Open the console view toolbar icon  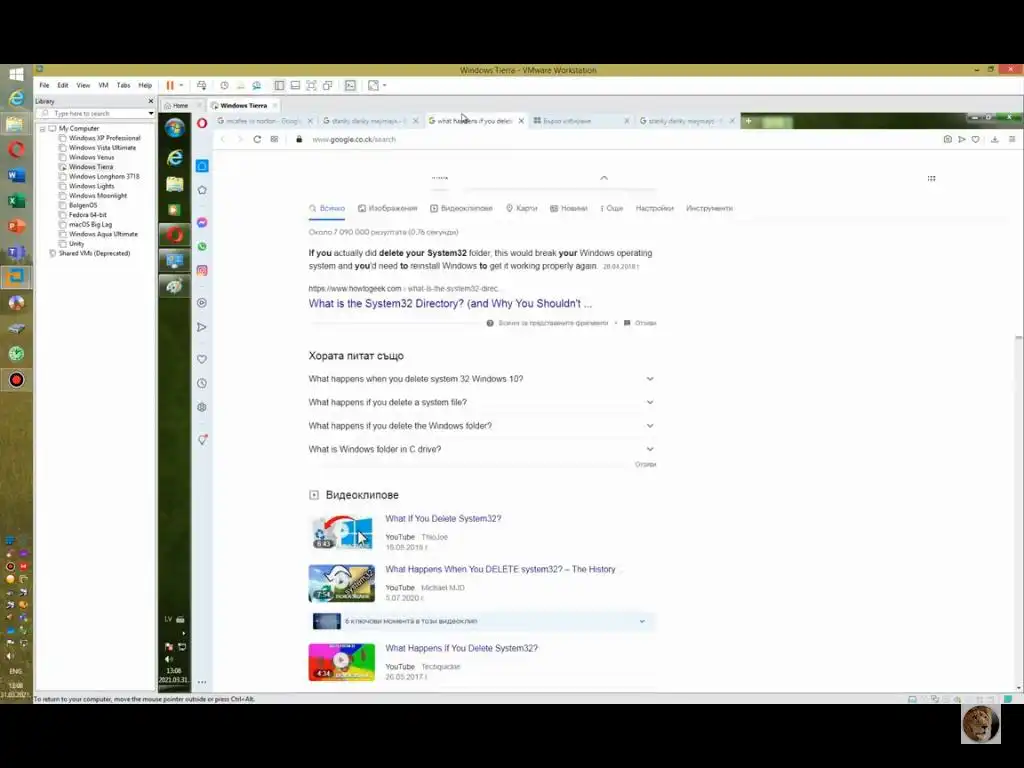[351, 86]
